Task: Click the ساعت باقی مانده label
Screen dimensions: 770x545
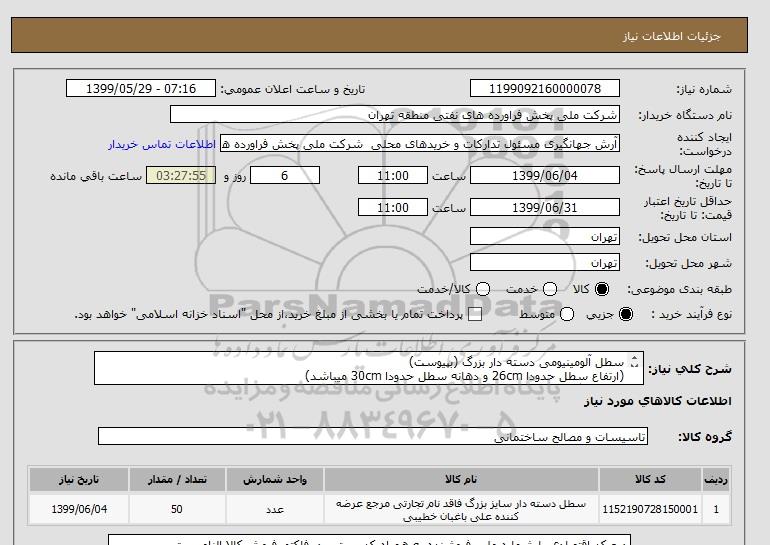Action: (x=96, y=176)
